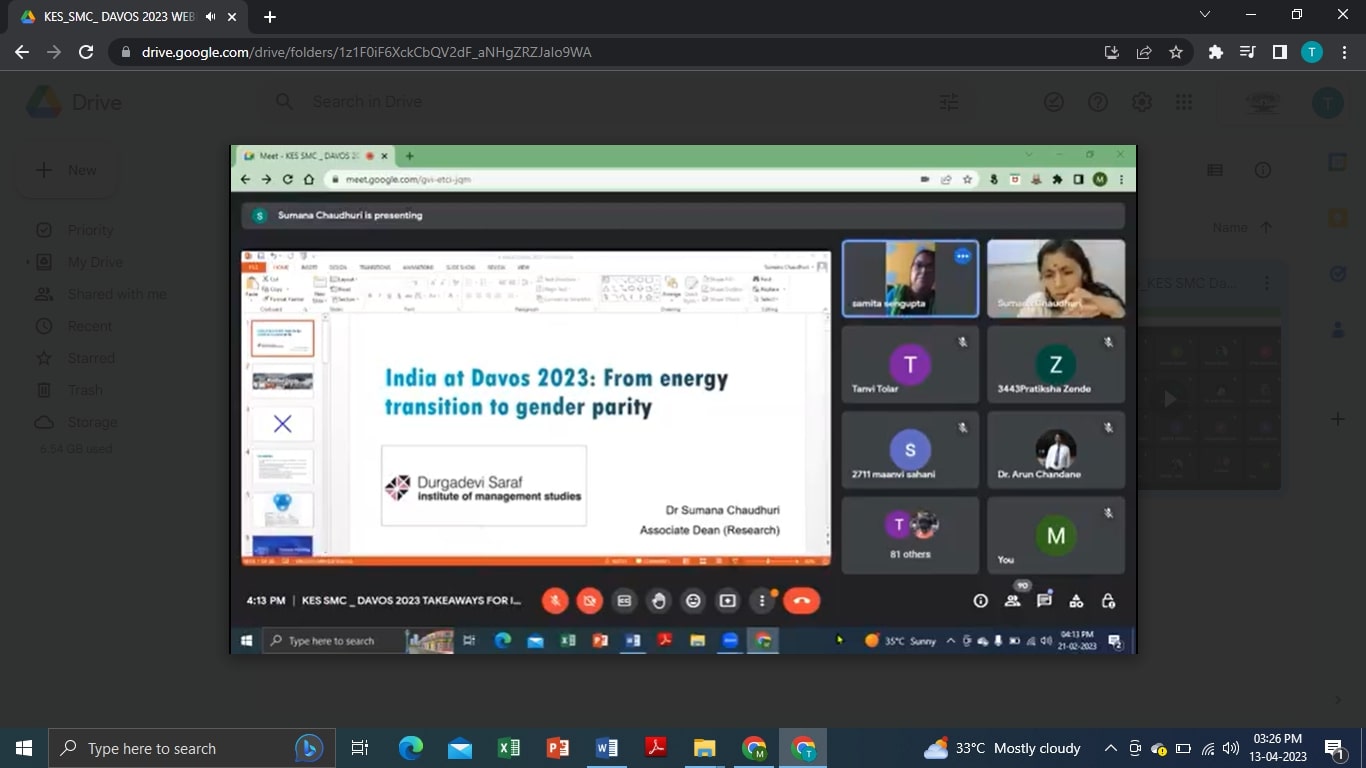Open the Google apps grid

1184,102
